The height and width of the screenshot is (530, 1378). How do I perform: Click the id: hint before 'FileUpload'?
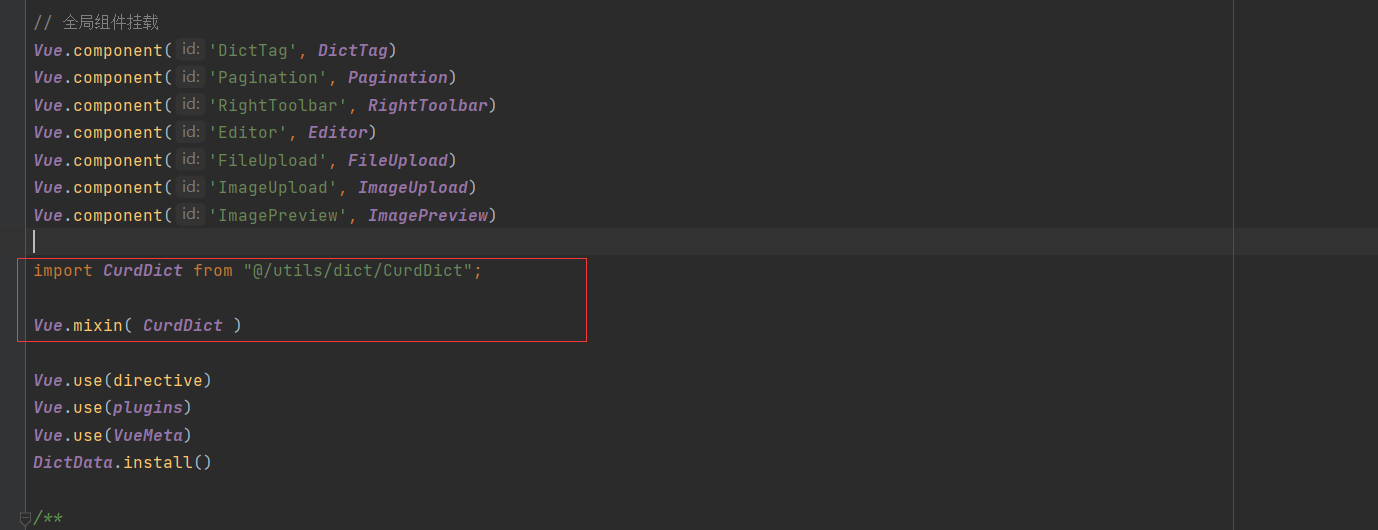point(191,159)
